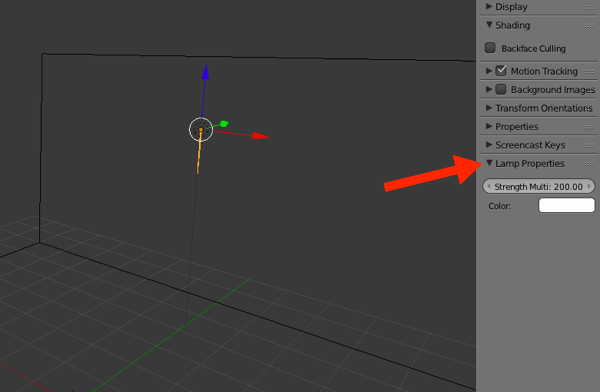Click the red X-axis manipulator arrow

[x=261, y=136]
